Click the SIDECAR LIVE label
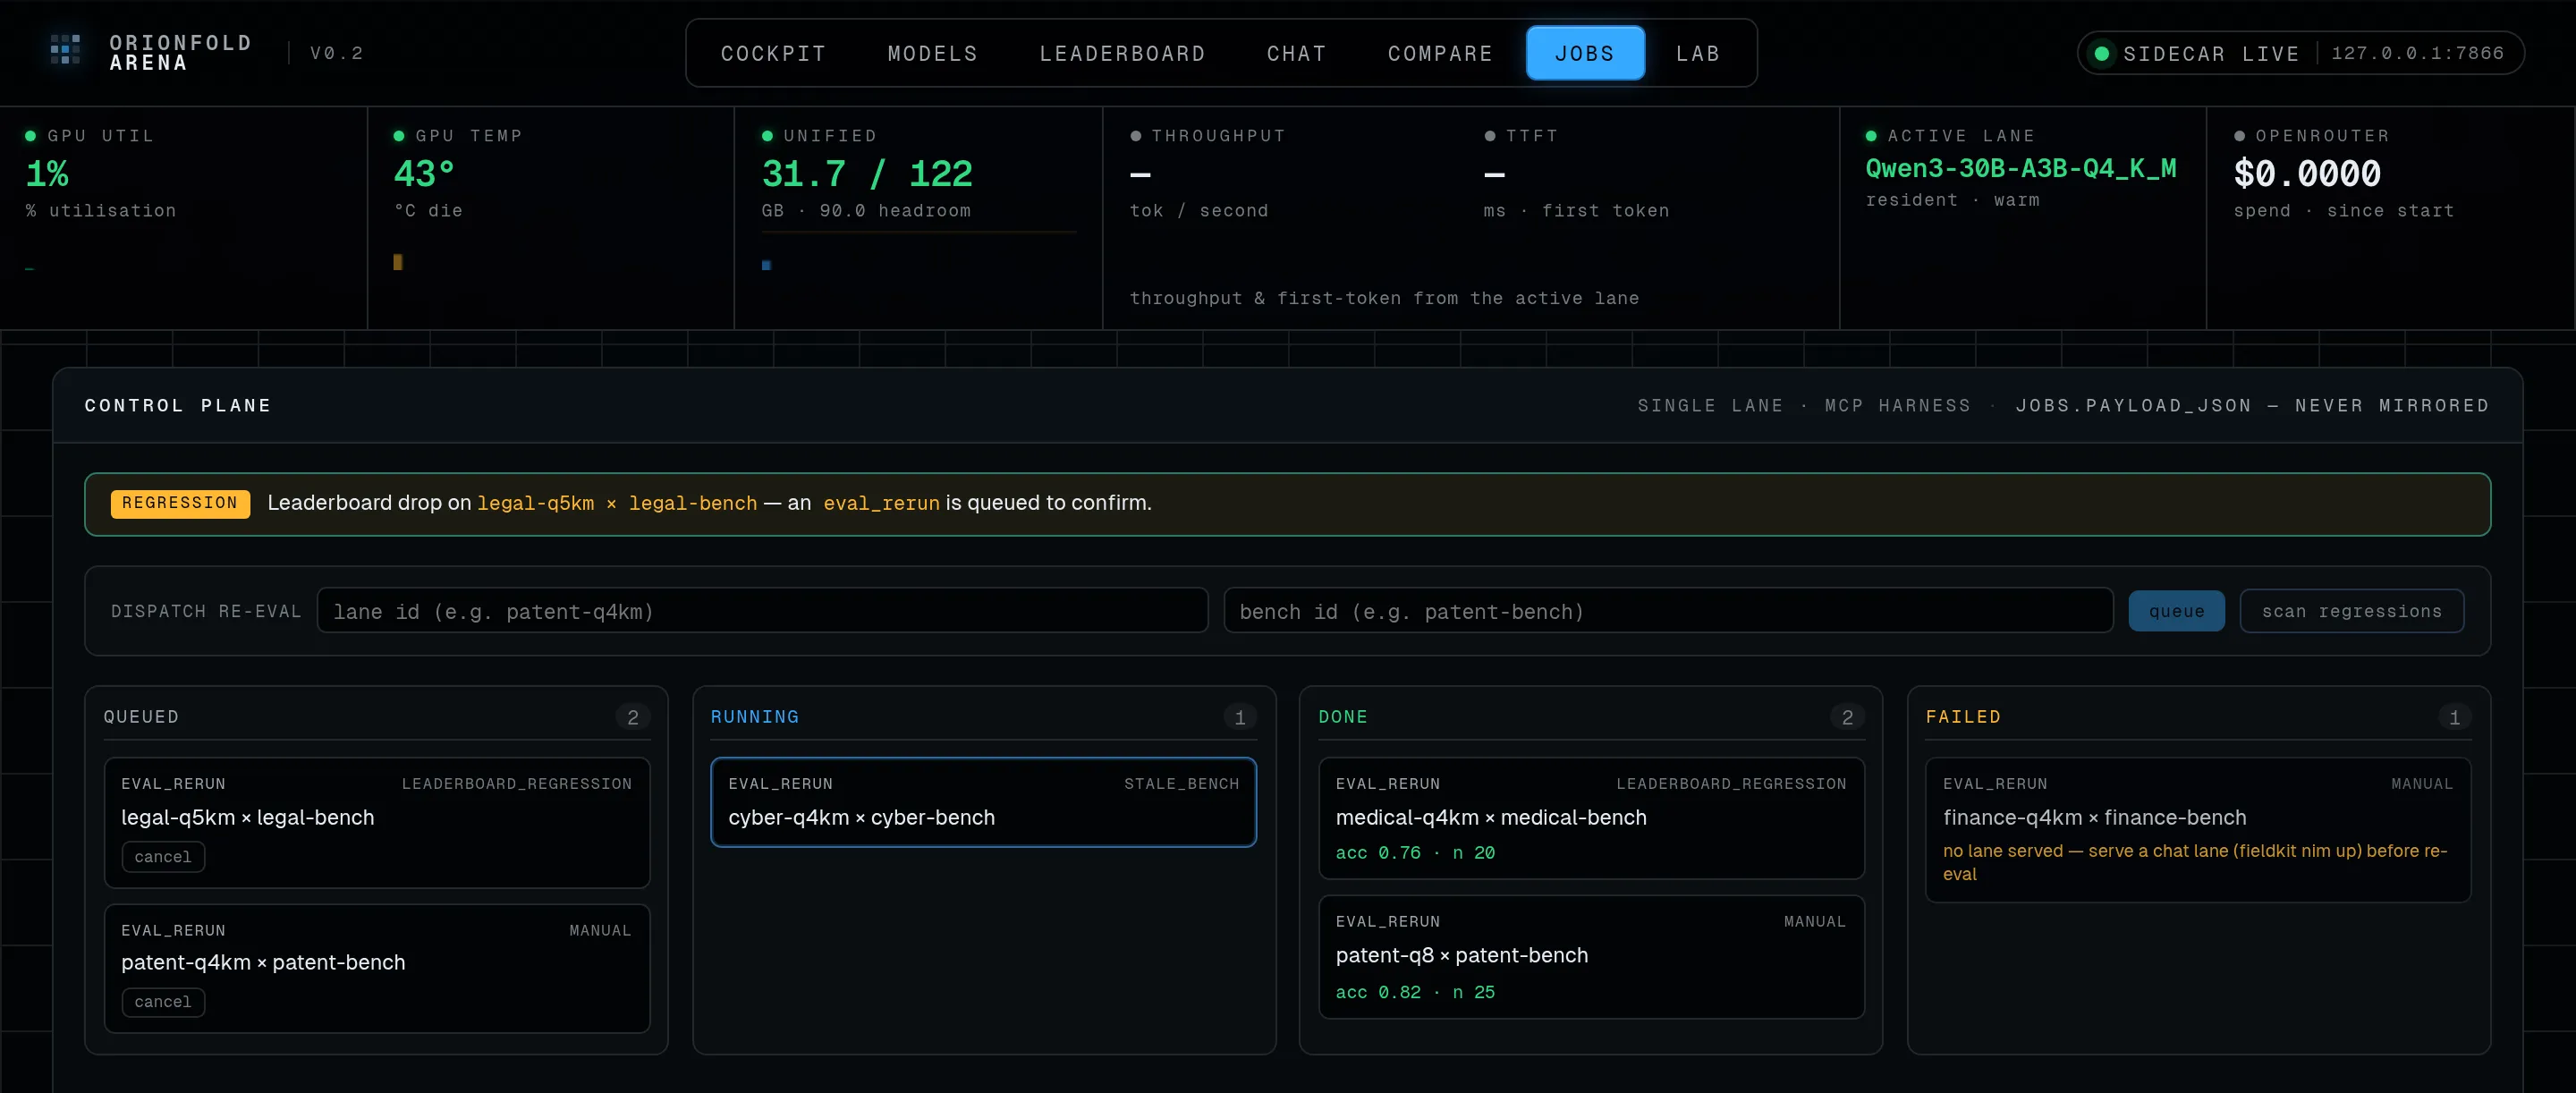The image size is (2576, 1093). click(x=2210, y=54)
